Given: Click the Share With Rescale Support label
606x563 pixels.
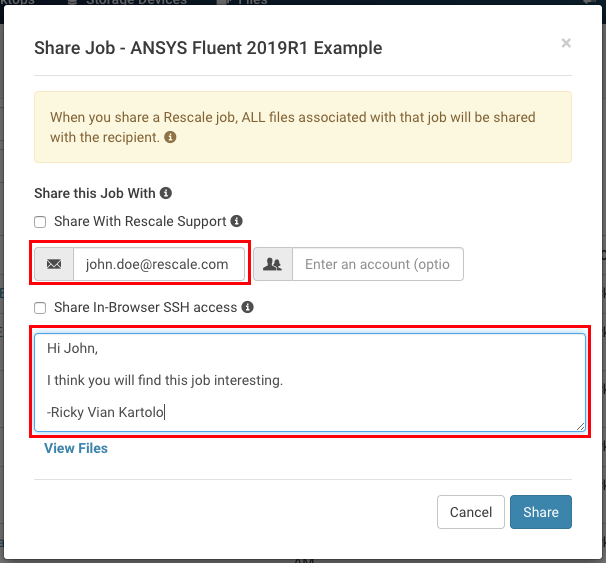Looking at the screenshot, I should pos(140,221).
